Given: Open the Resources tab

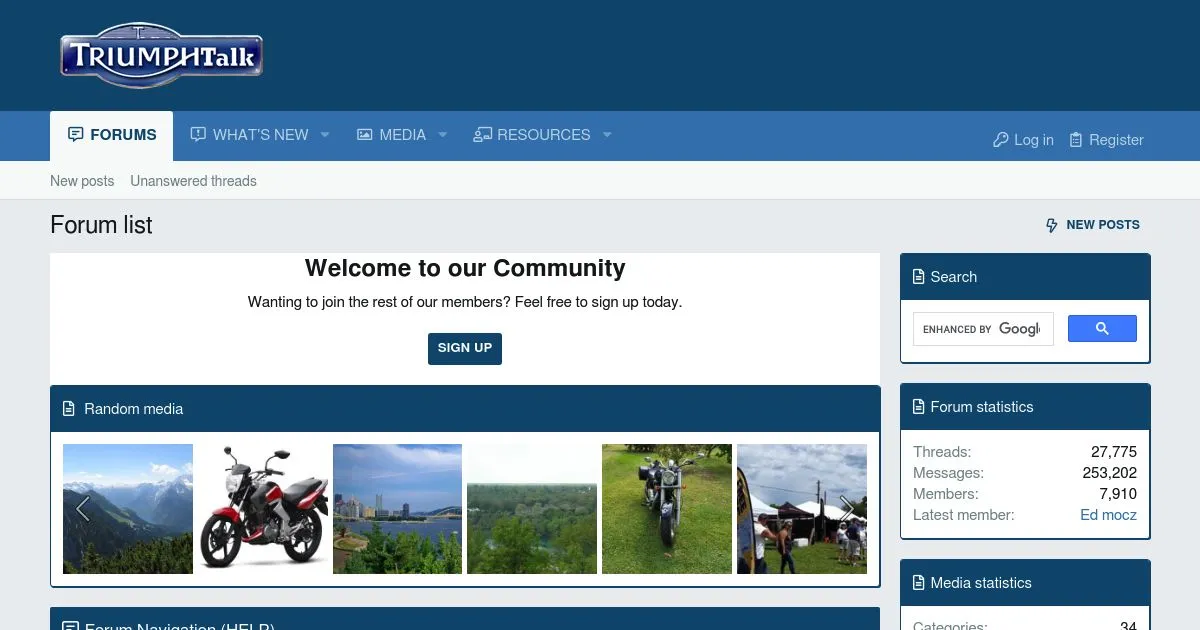Looking at the screenshot, I should 532,135.
